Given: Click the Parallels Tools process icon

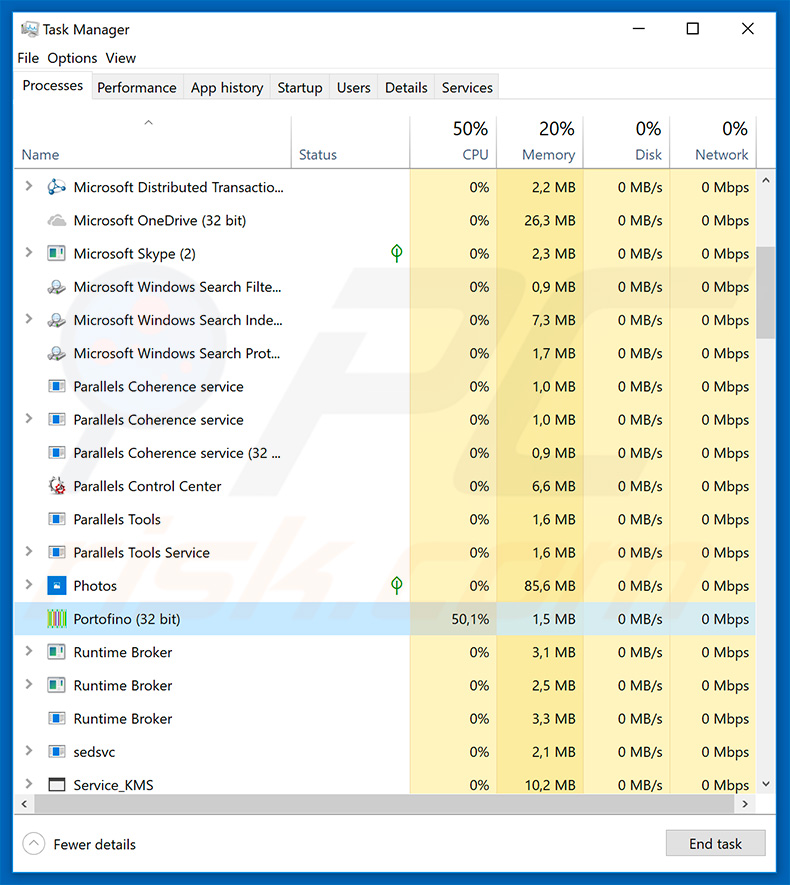Looking at the screenshot, I should coord(56,519).
